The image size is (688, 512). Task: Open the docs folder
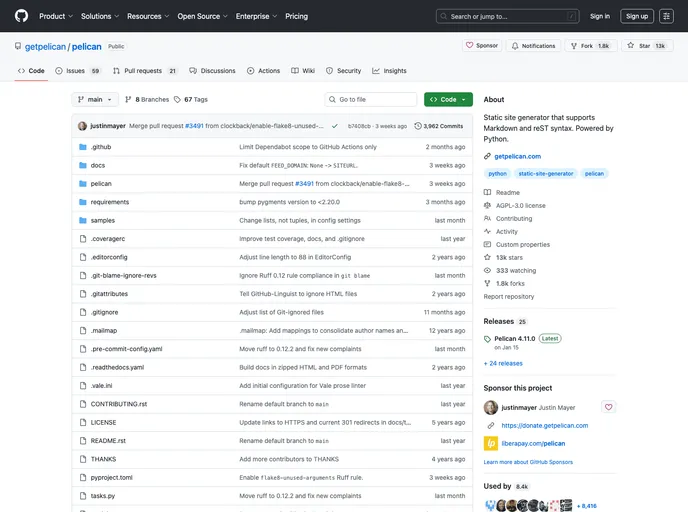click(98, 165)
